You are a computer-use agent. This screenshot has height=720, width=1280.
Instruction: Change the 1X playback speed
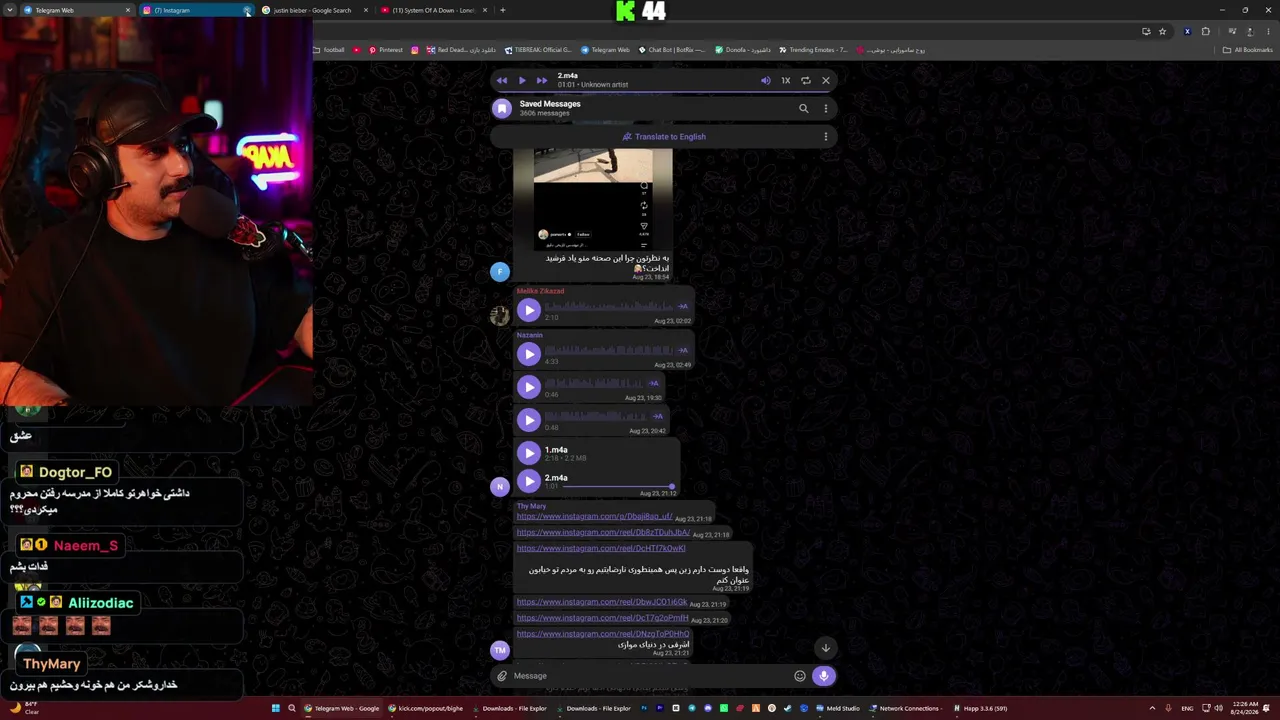(786, 80)
